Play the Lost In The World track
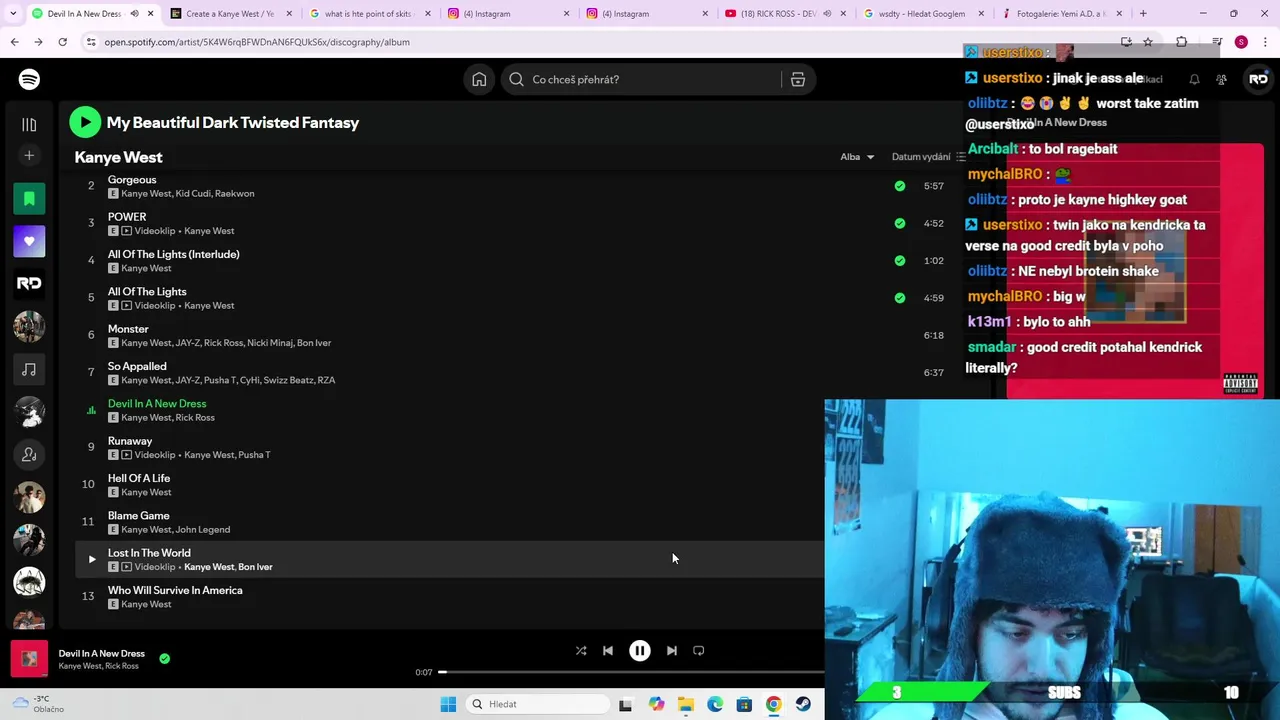Viewport: 1280px width, 720px height. (91, 559)
